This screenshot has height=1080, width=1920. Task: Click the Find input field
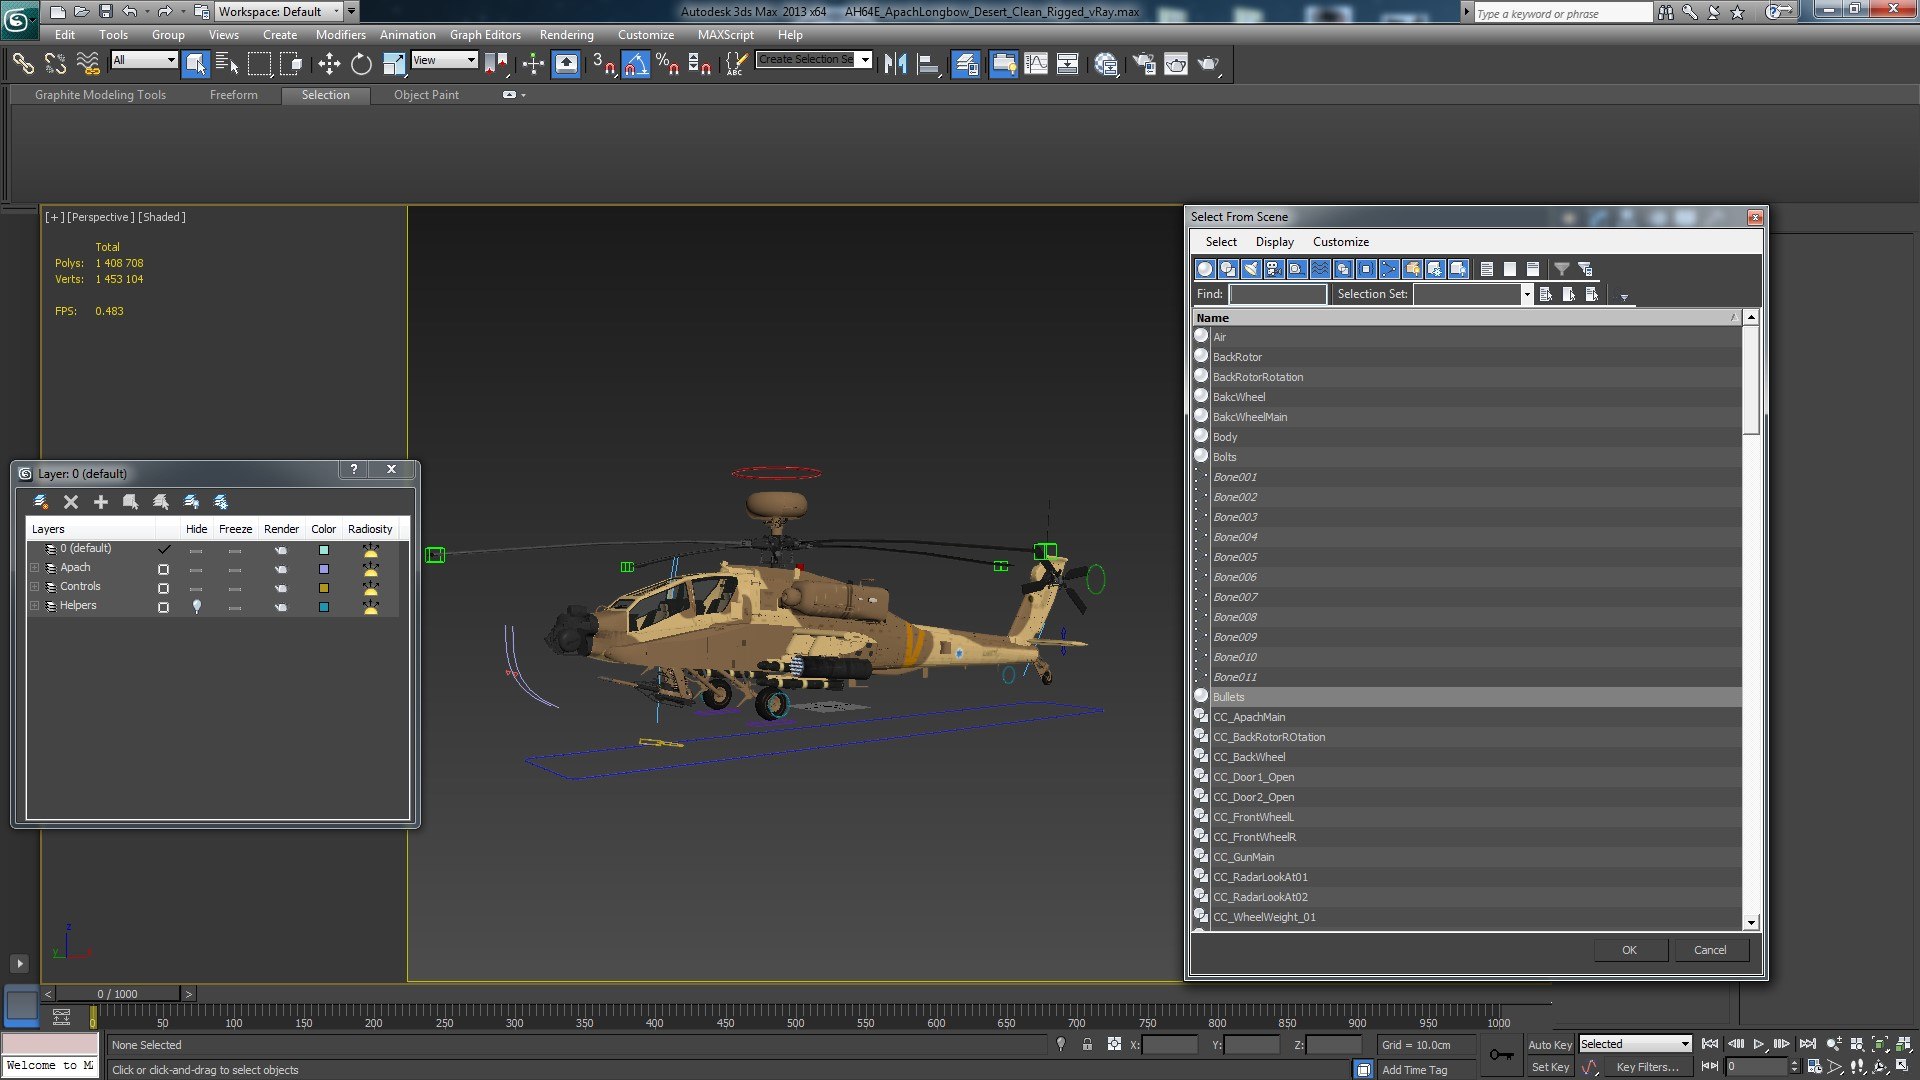coord(1277,294)
